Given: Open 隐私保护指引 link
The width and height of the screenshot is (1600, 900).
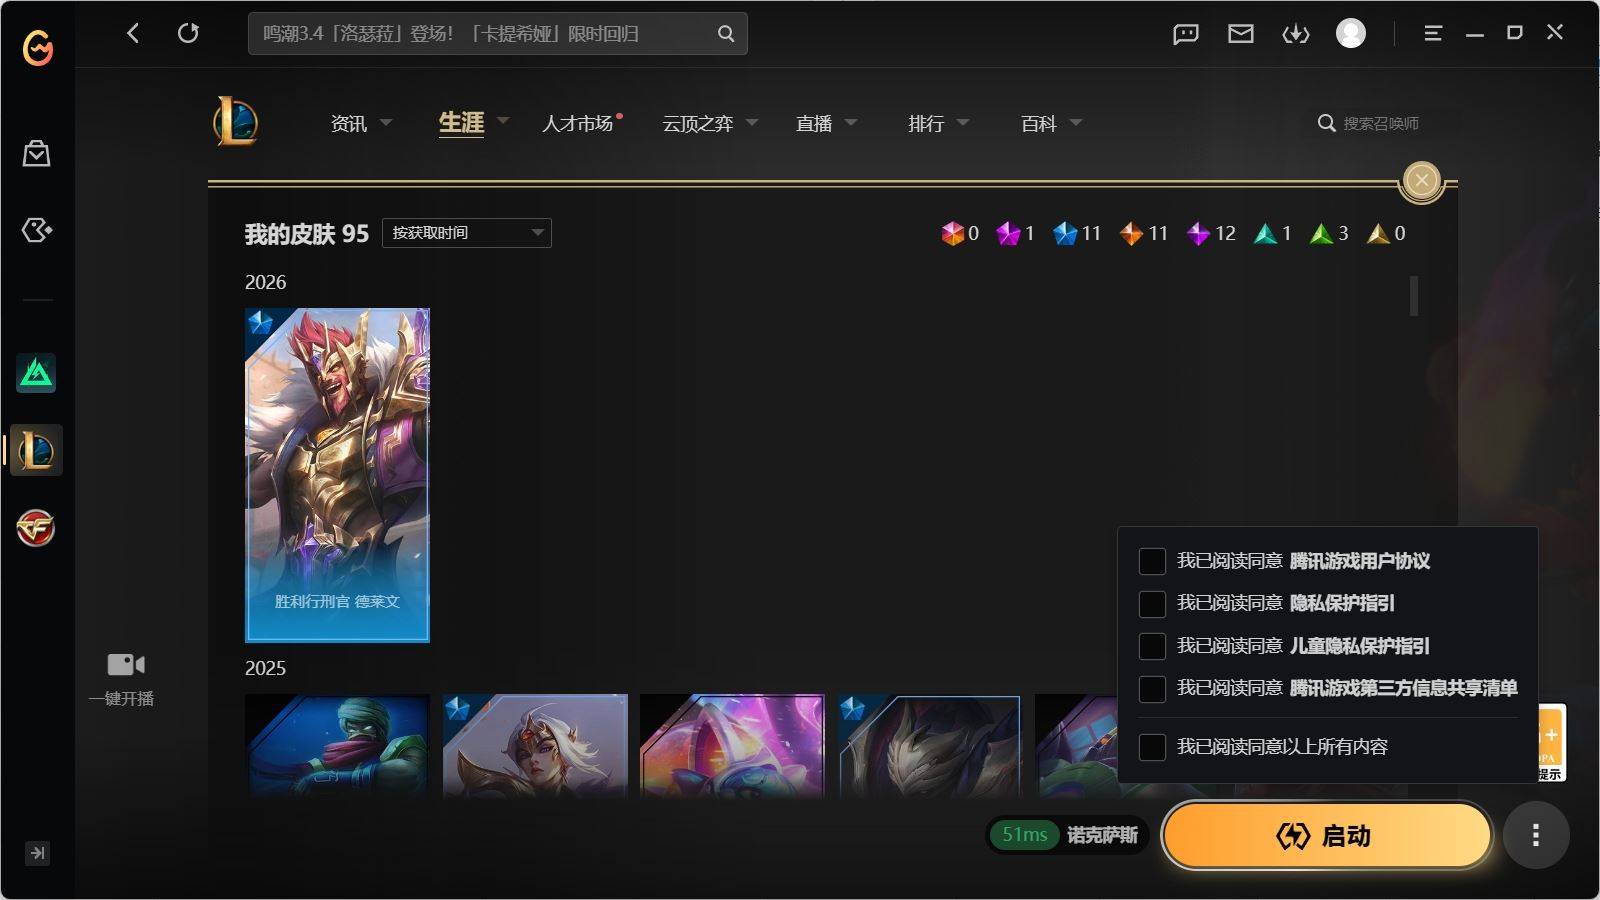Looking at the screenshot, I should click(1342, 603).
